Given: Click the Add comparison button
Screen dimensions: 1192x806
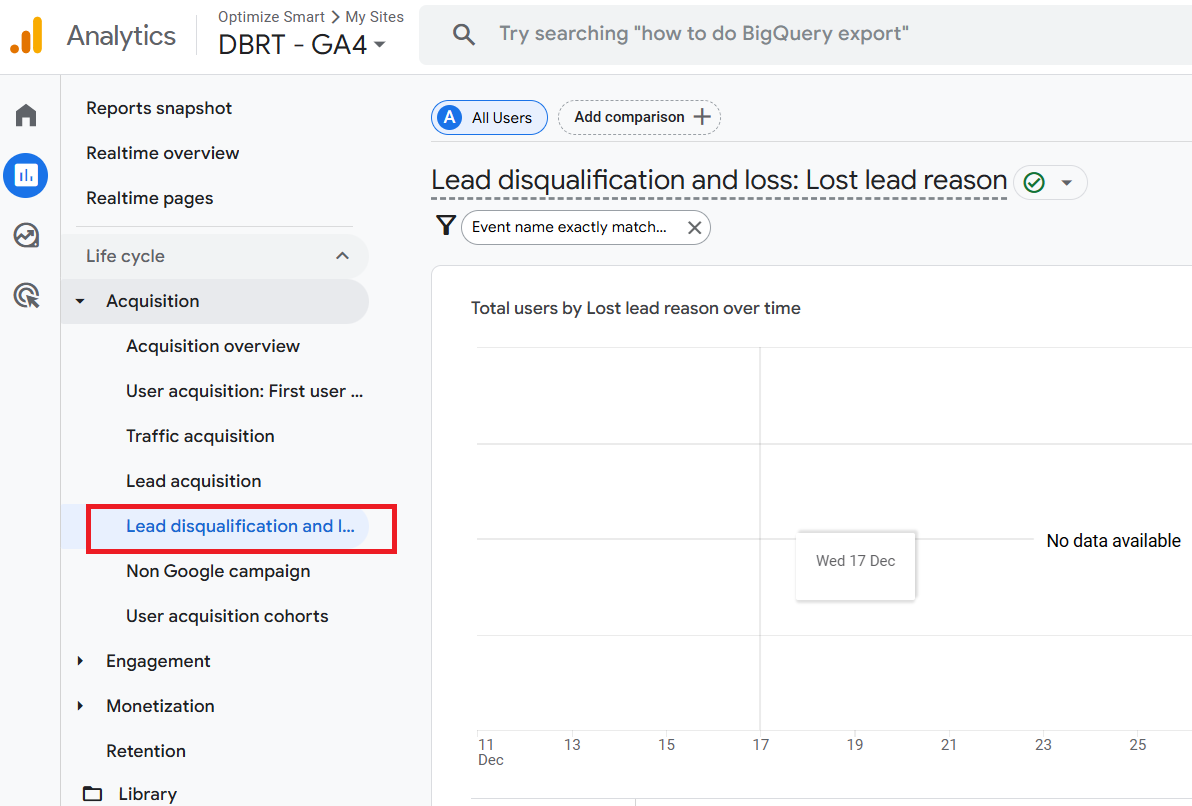Looking at the screenshot, I should (640, 117).
